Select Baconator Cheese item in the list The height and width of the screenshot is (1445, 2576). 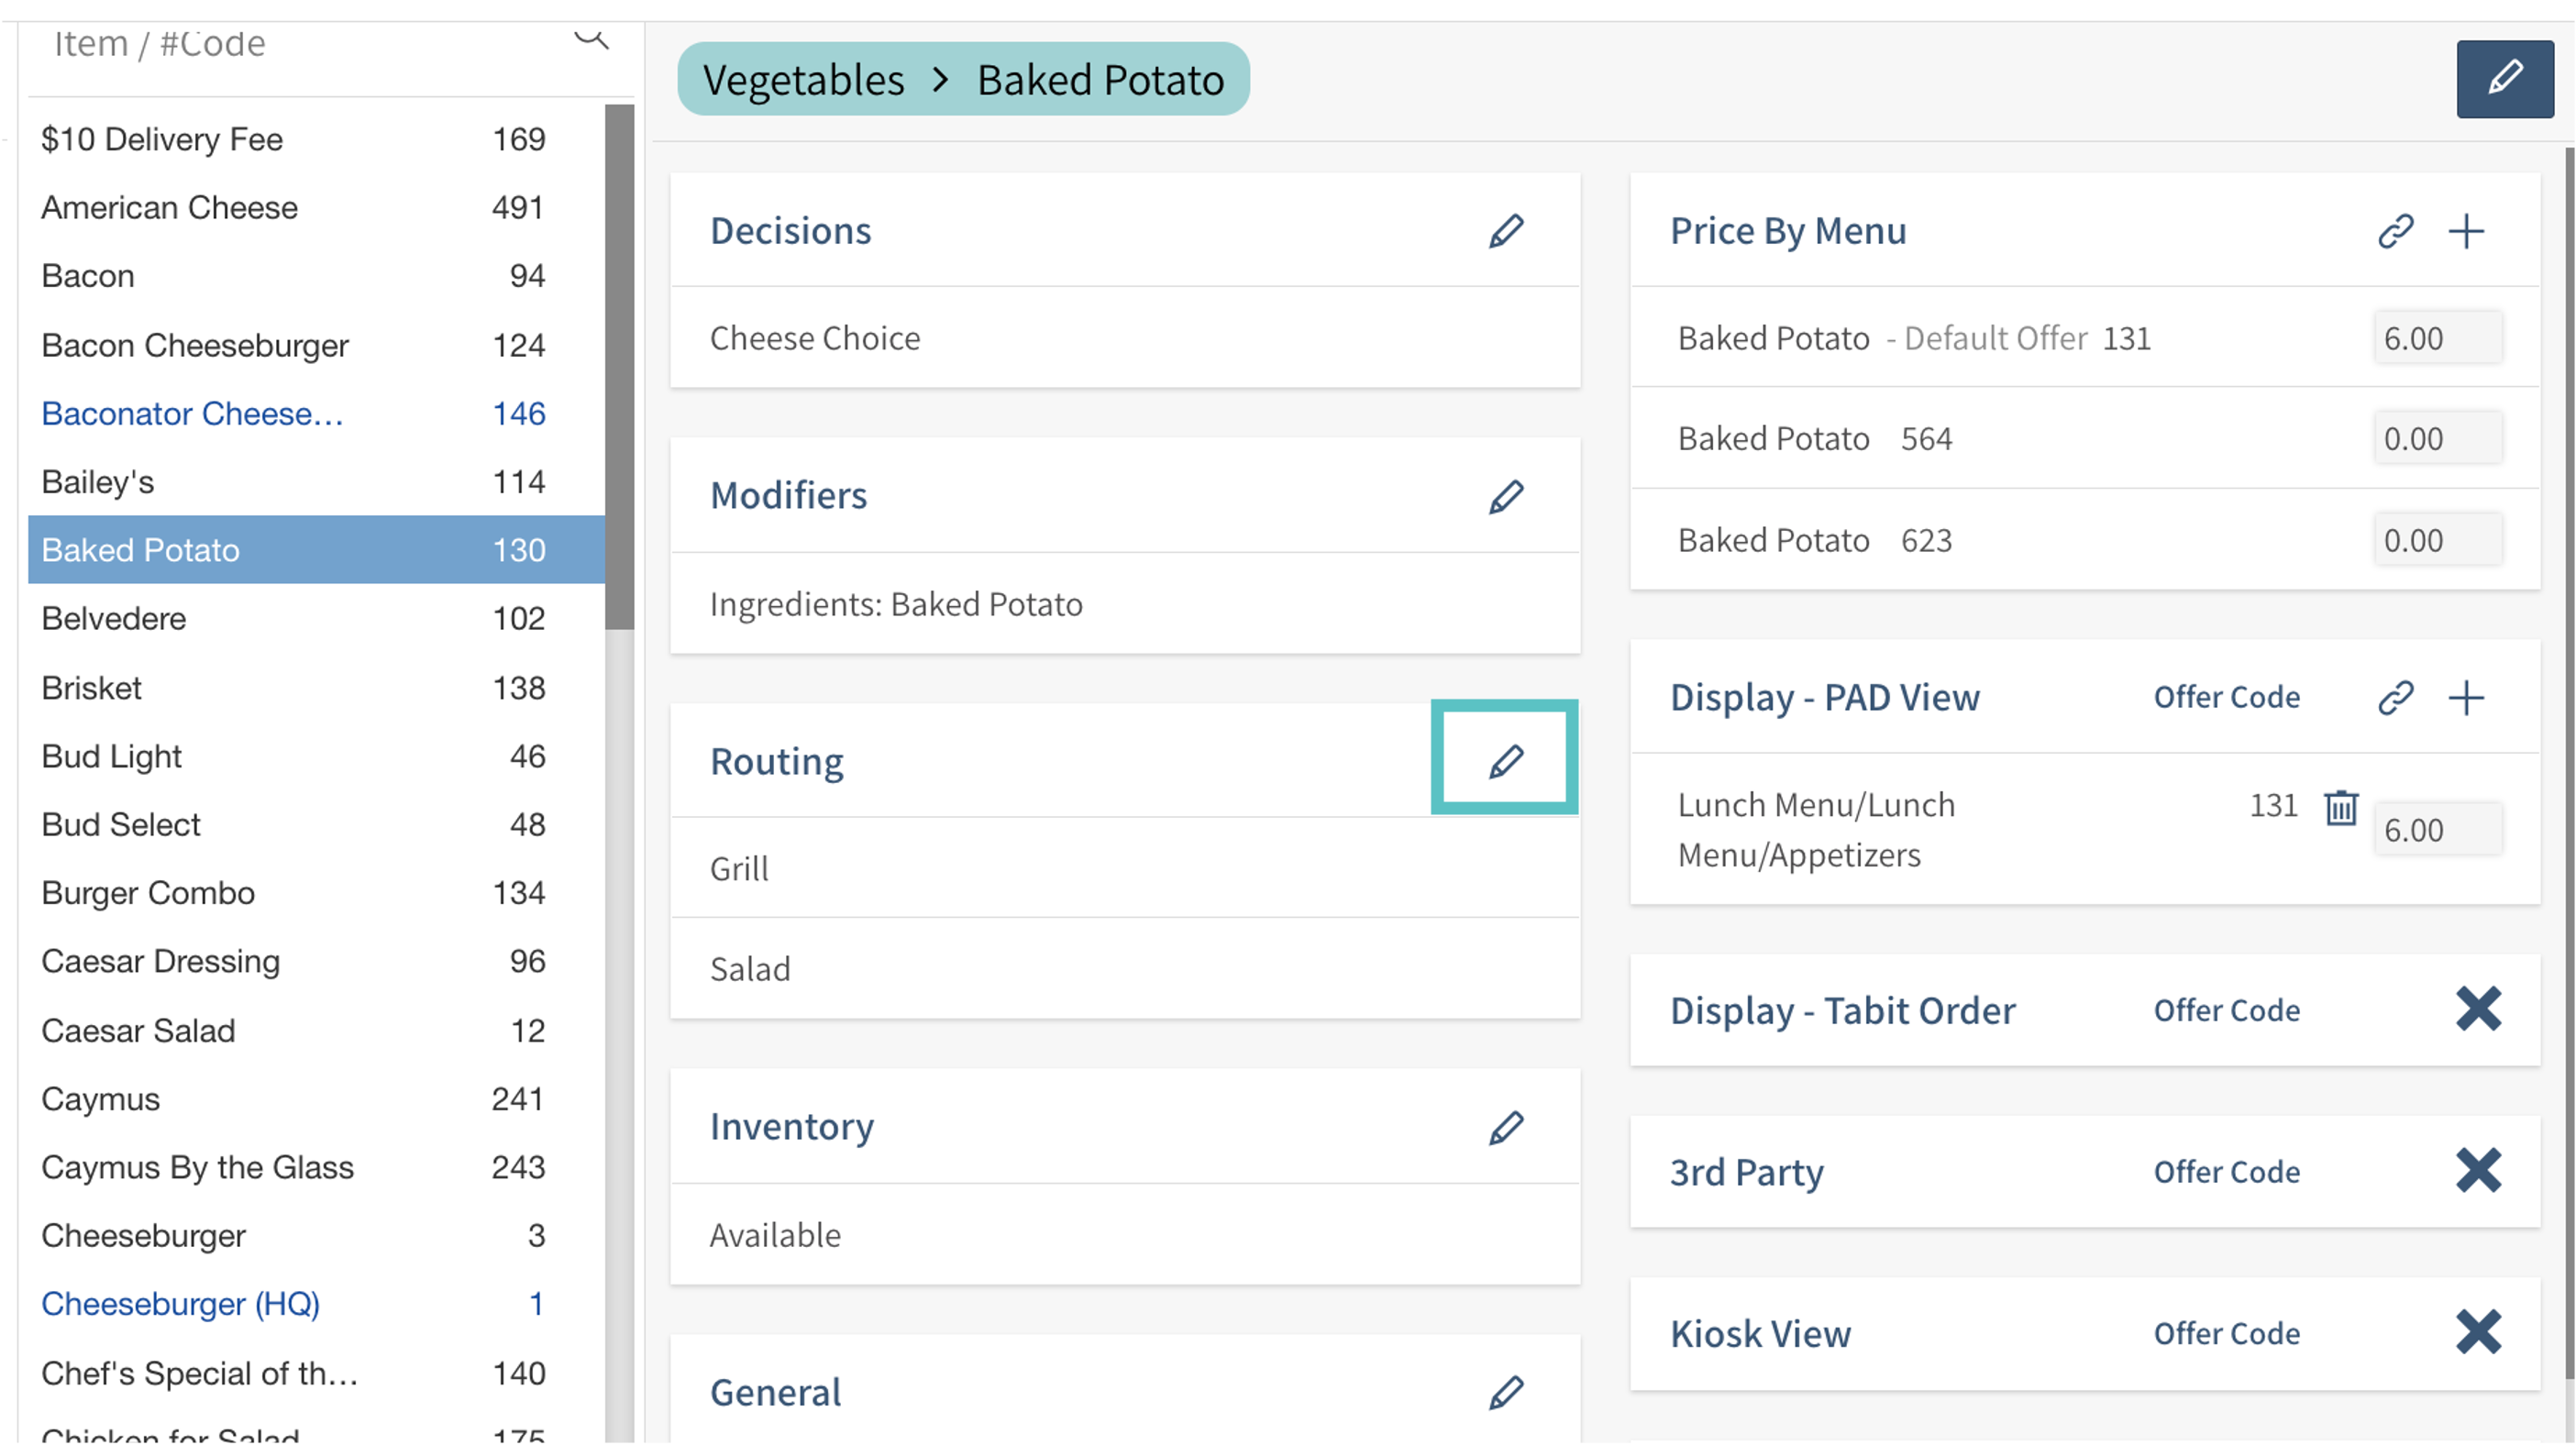[193, 413]
